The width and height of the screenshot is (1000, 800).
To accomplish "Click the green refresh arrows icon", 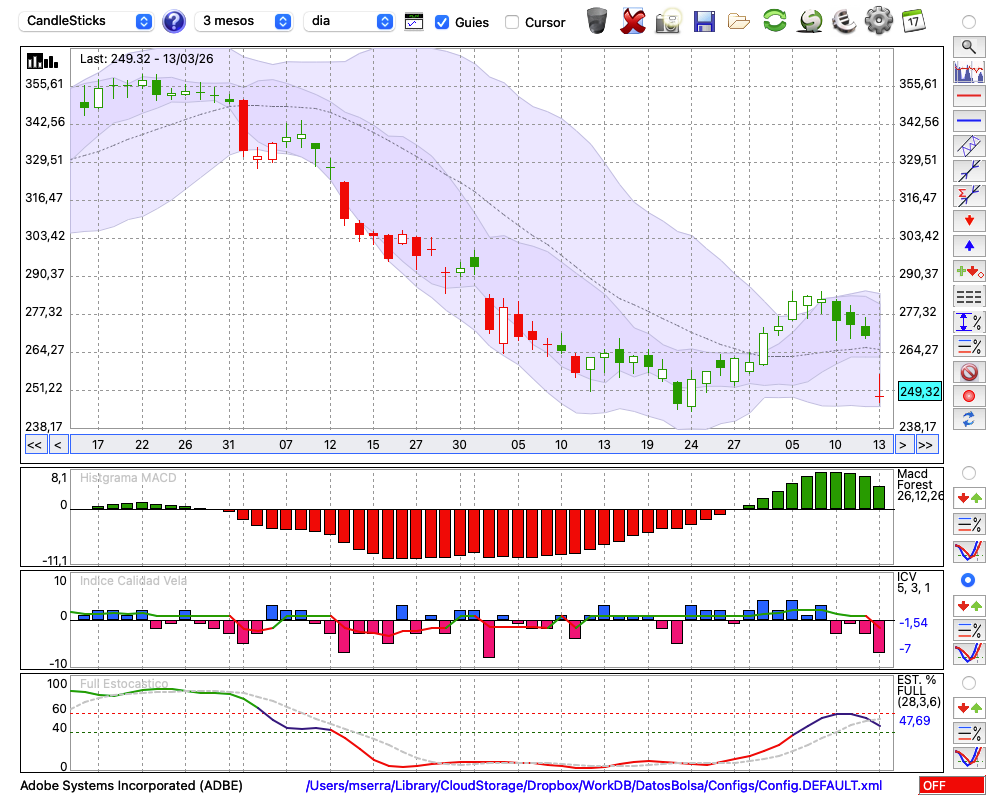I will click(x=774, y=21).
